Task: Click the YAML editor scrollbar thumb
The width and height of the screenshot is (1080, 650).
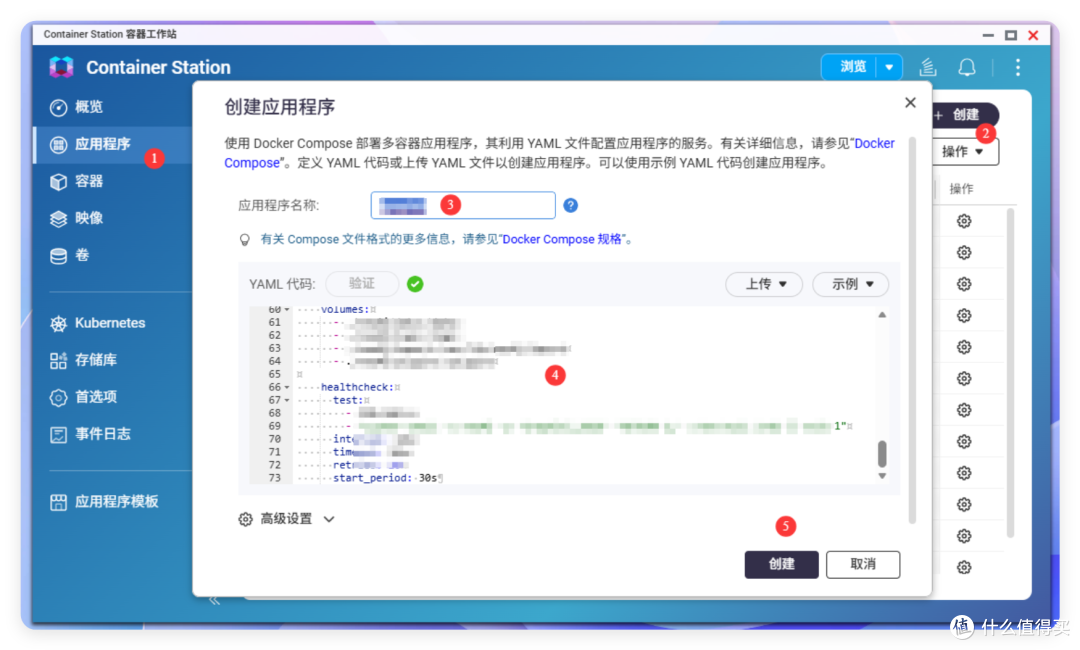Action: [x=882, y=454]
